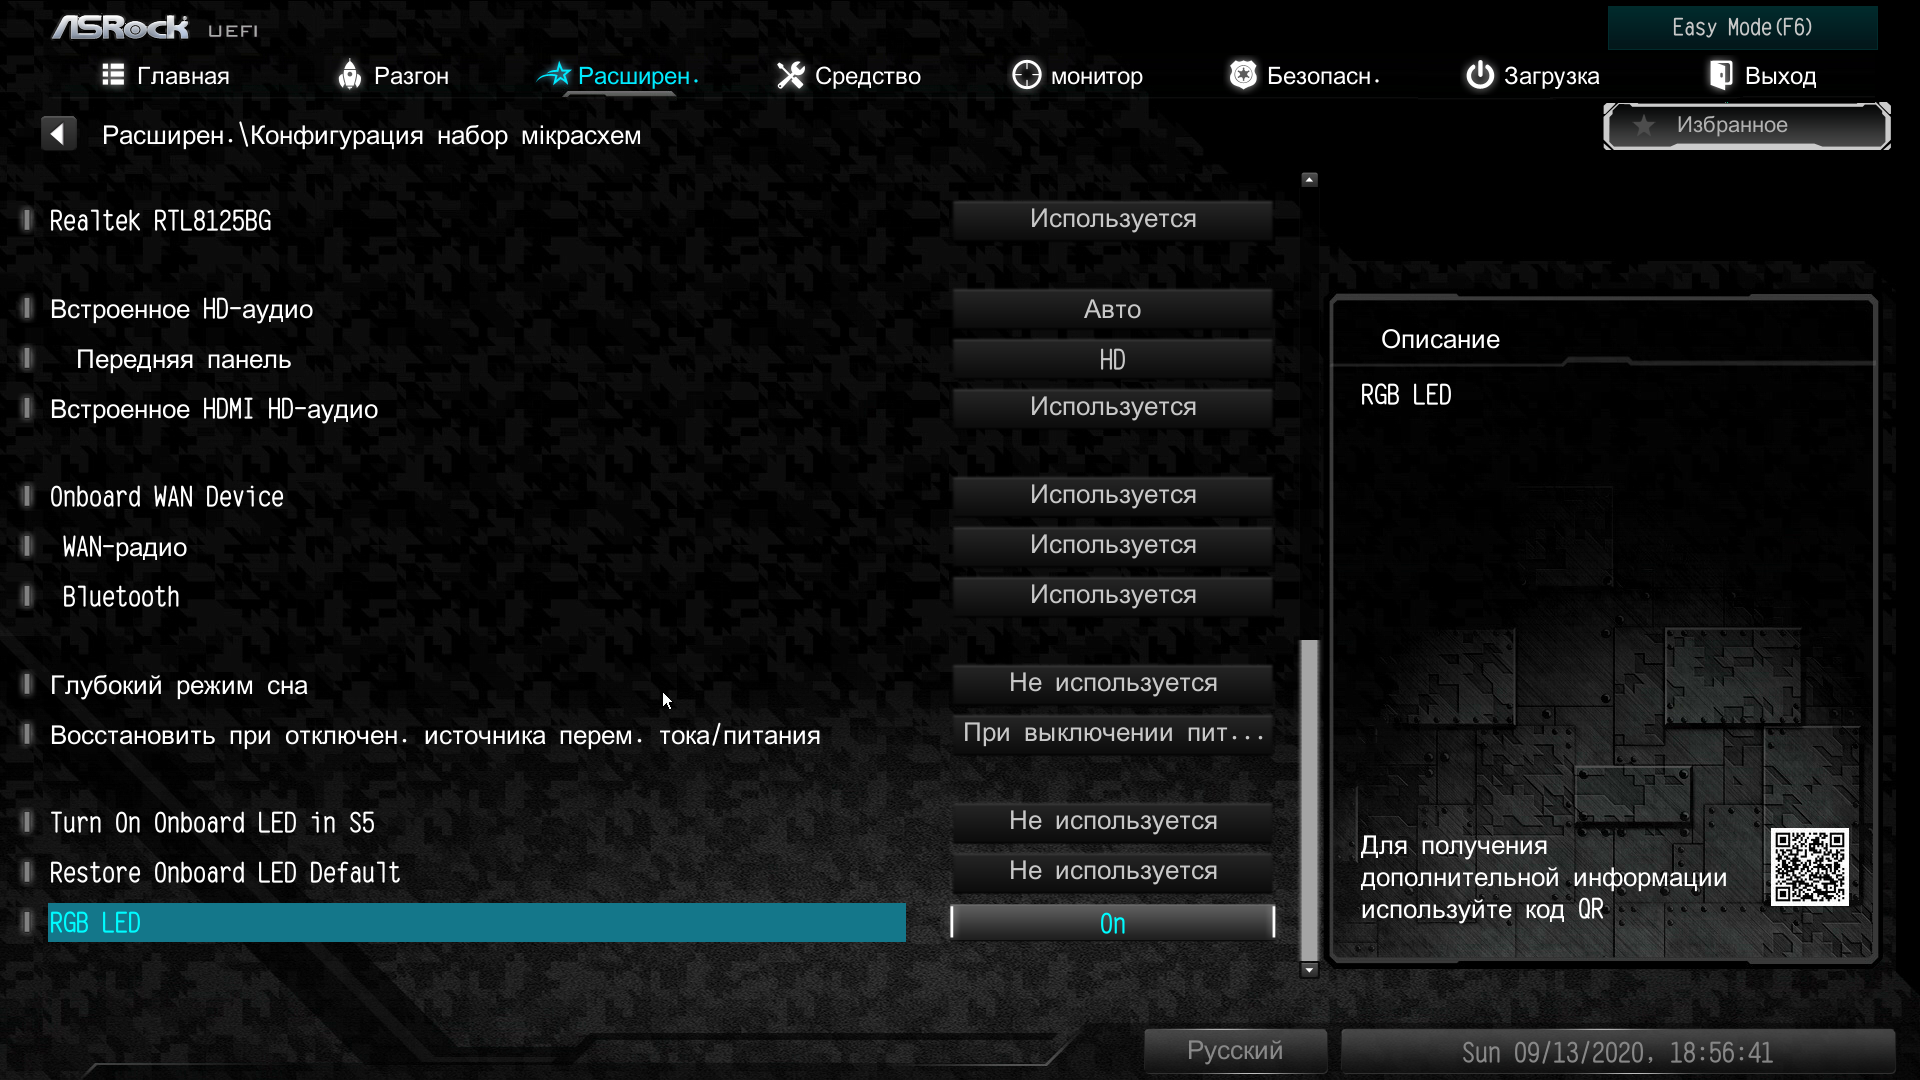Click the Загрузка power icon
Image resolution: width=1920 pixels, height=1080 pixels.
pyautogui.click(x=1479, y=75)
